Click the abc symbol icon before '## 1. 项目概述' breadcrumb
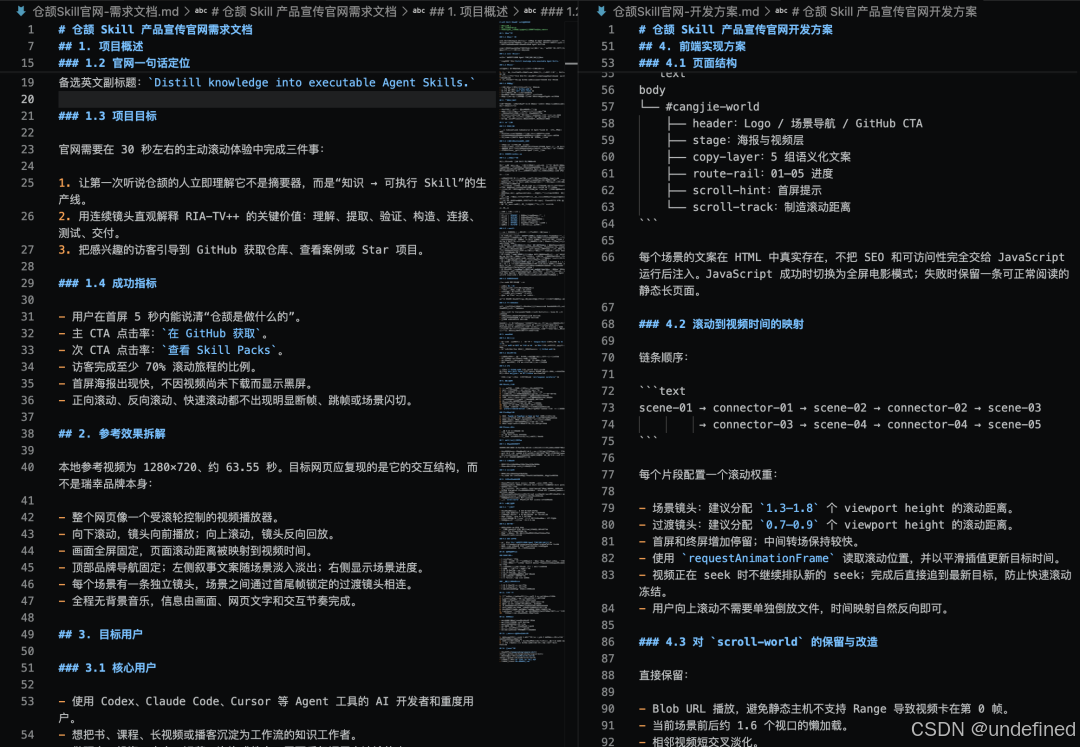The width and height of the screenshot is (1080, 747). (x=419, y=11)
